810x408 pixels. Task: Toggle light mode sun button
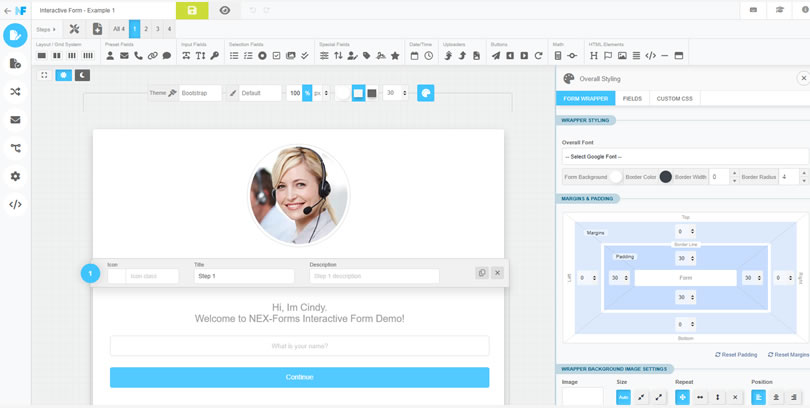(64, 75)
